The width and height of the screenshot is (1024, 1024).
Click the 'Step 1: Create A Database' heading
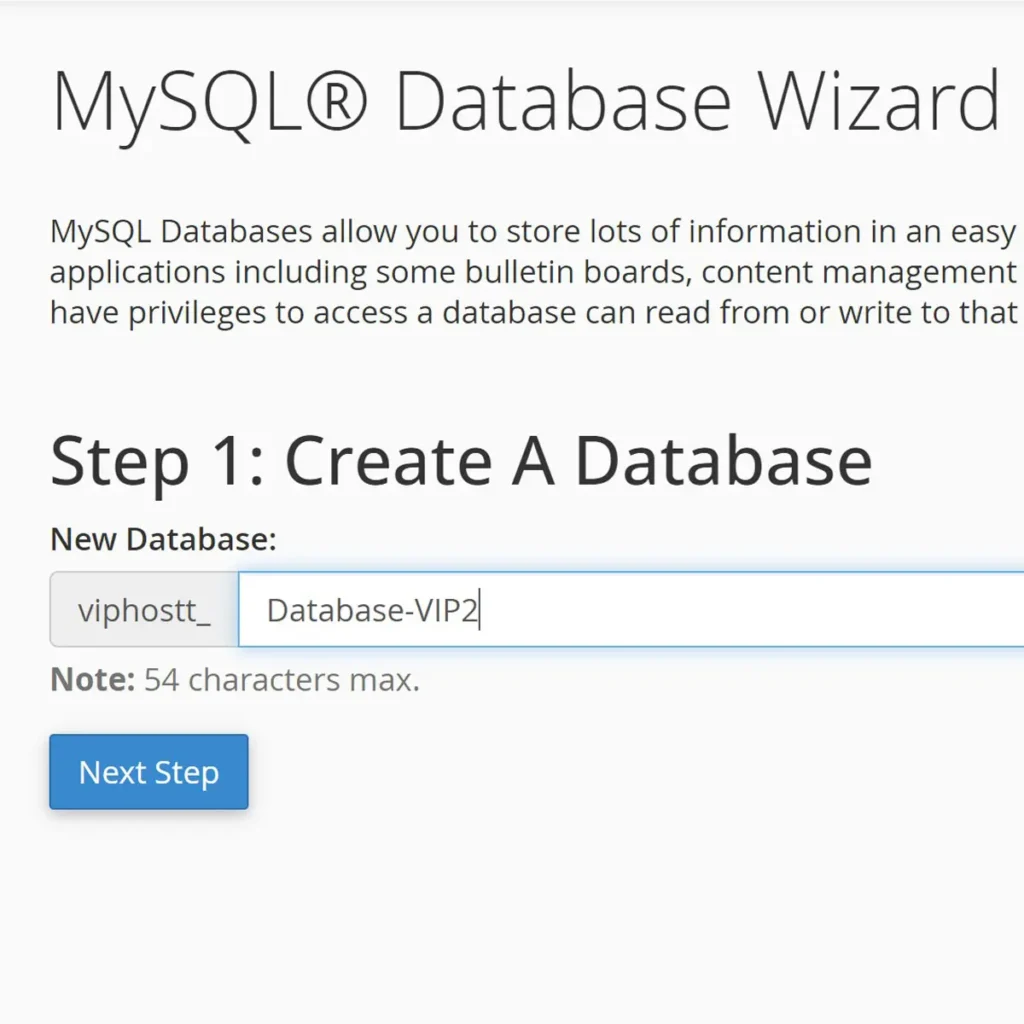point(461,462)
